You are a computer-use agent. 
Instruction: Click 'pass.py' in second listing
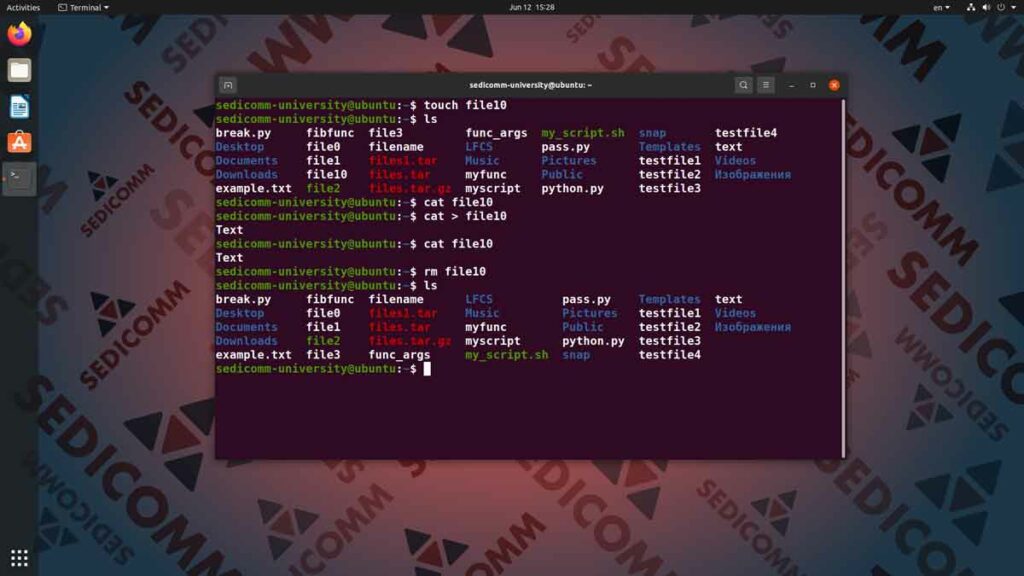click(x=586, y=300)
